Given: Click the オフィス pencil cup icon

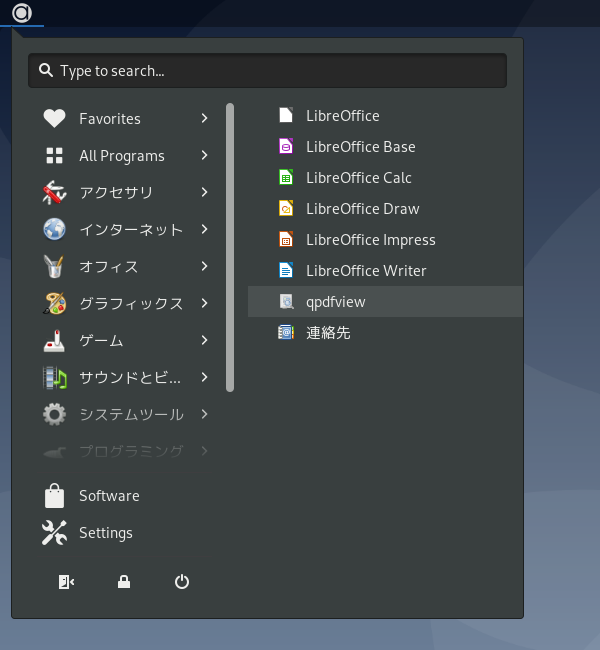Looking at the screenshot, I should (54, 266).
